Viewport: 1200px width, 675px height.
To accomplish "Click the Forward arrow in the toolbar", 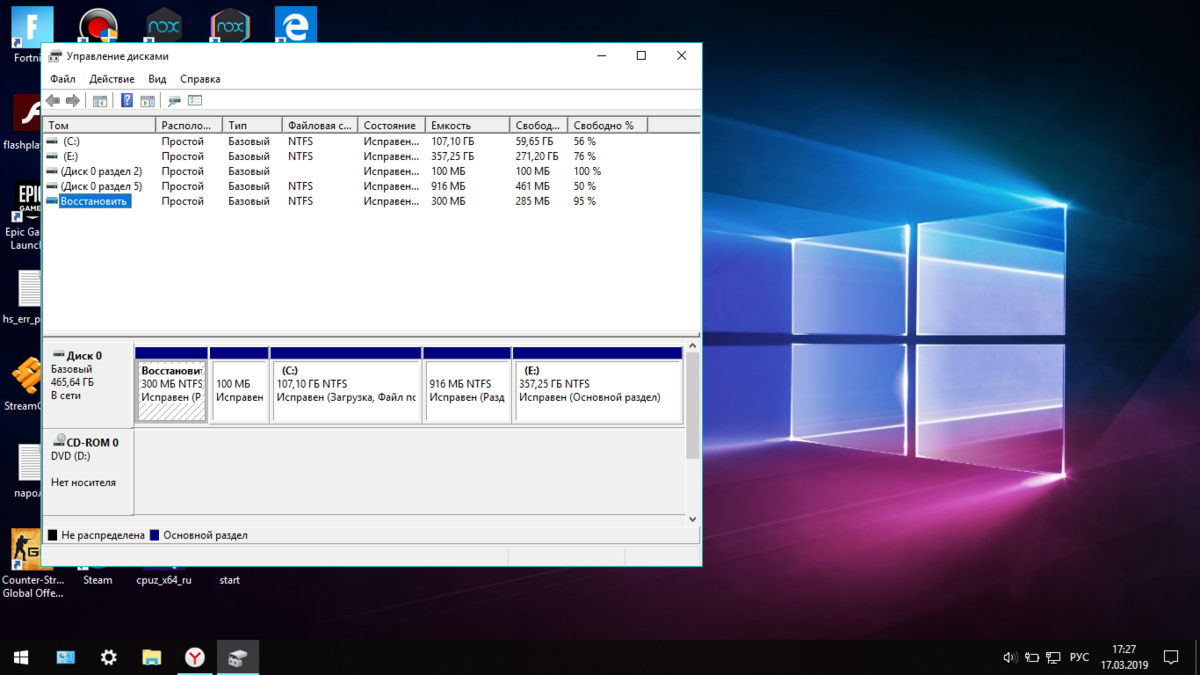I will 73,101.
